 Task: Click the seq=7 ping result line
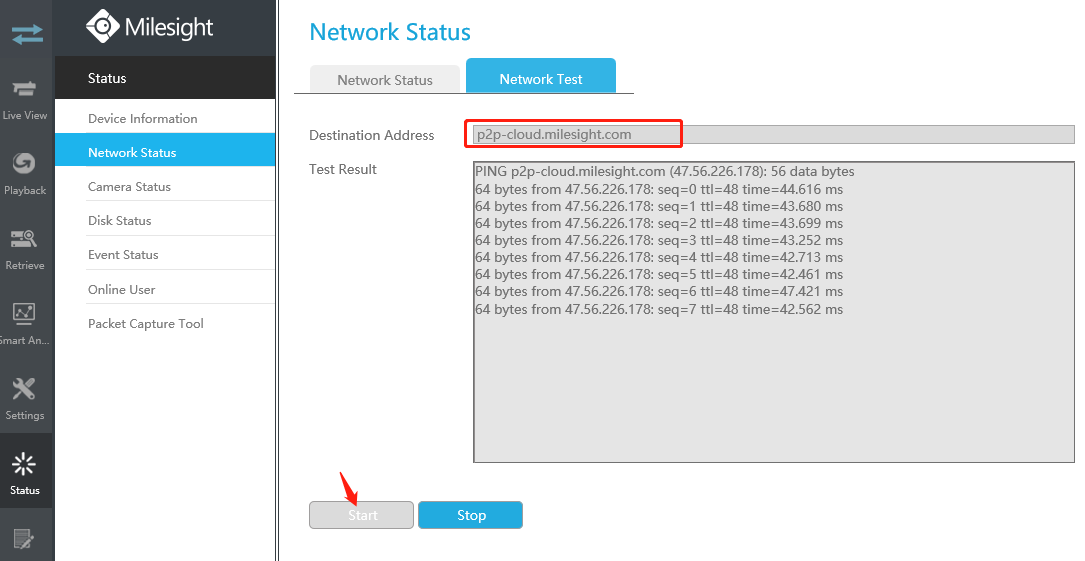[x=659, y=309]
